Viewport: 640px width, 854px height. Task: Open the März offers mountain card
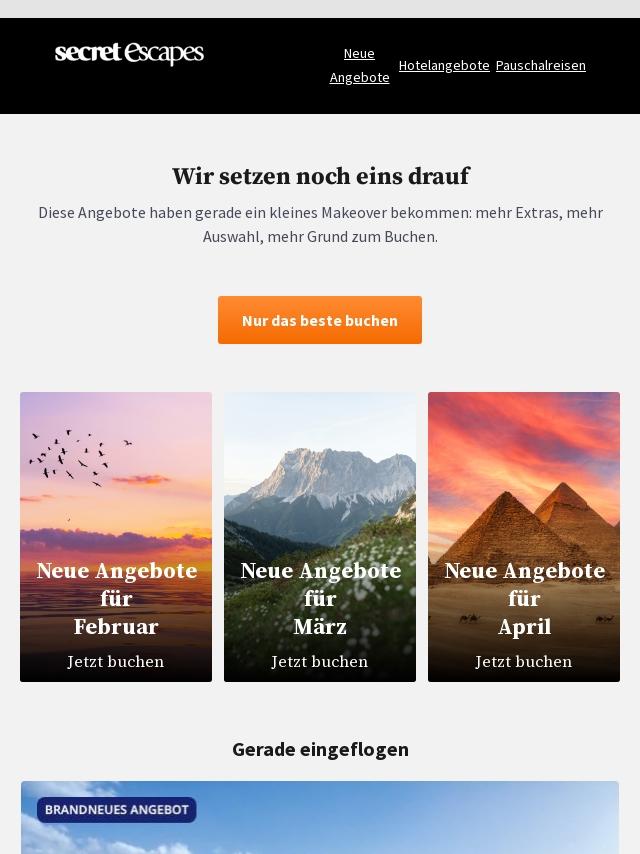[x=320, y=536]
